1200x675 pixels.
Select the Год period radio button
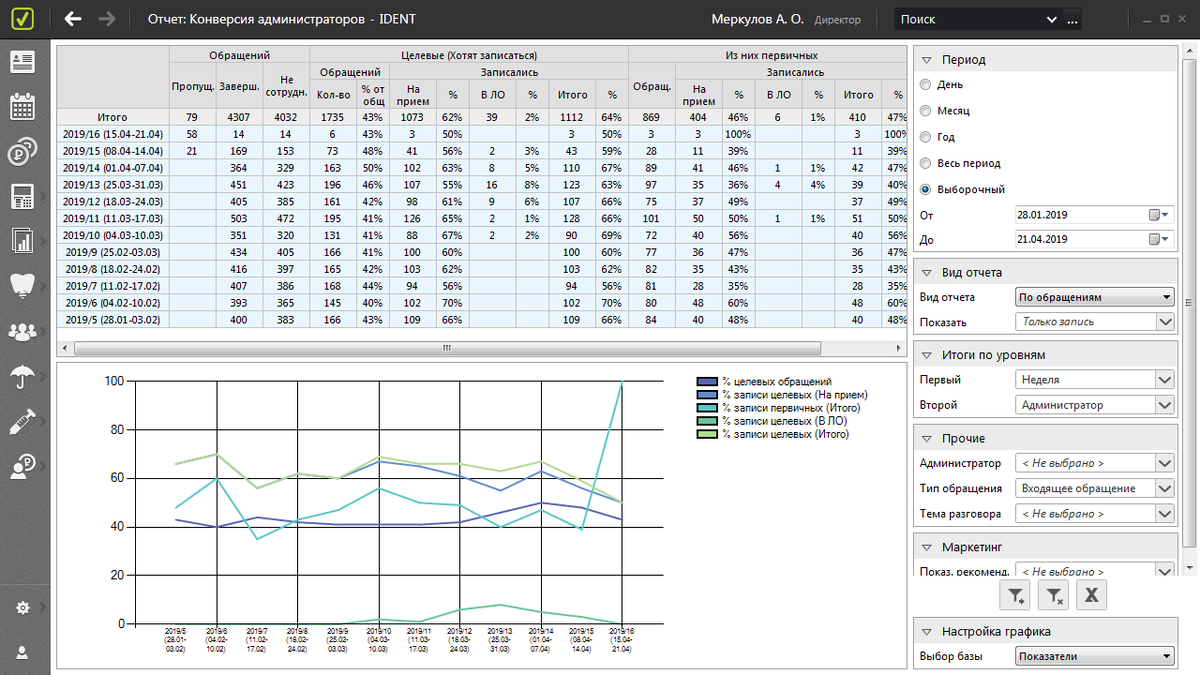pos(925,137)
